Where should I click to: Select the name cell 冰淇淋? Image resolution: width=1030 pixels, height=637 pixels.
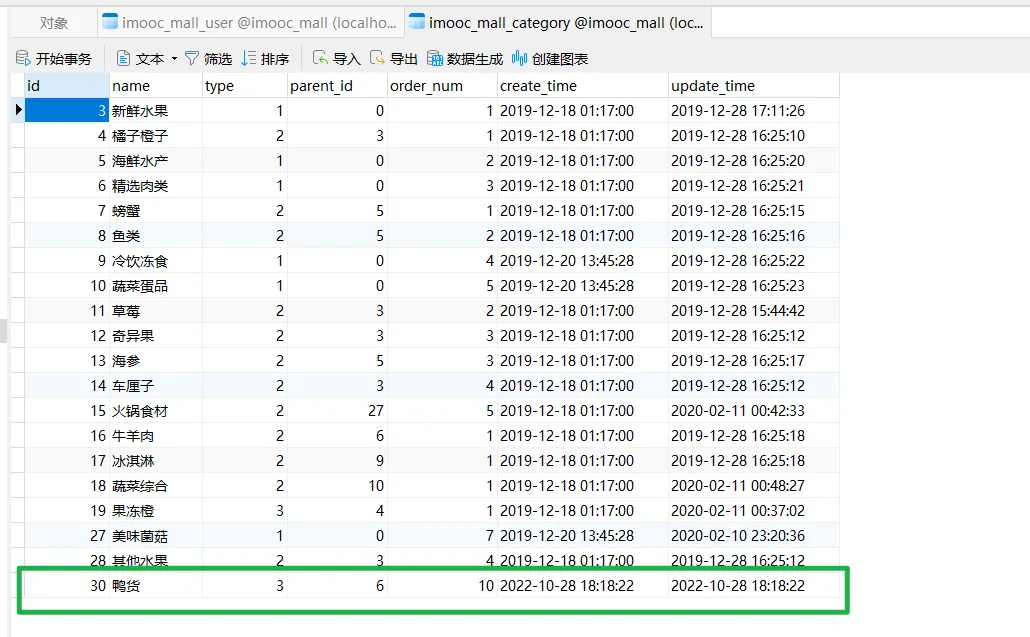pyautogui.click(x=156, y=460)
